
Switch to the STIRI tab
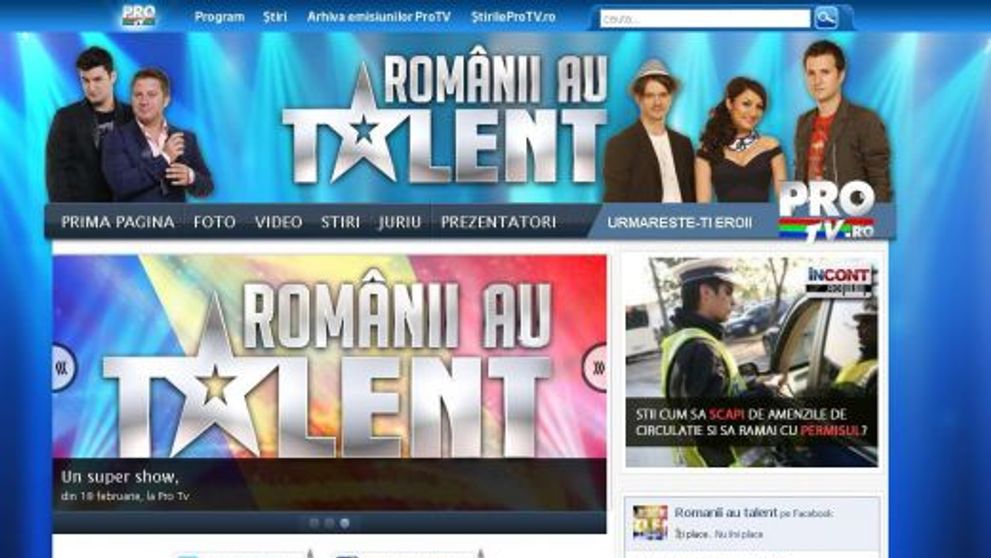click(340, 222)
